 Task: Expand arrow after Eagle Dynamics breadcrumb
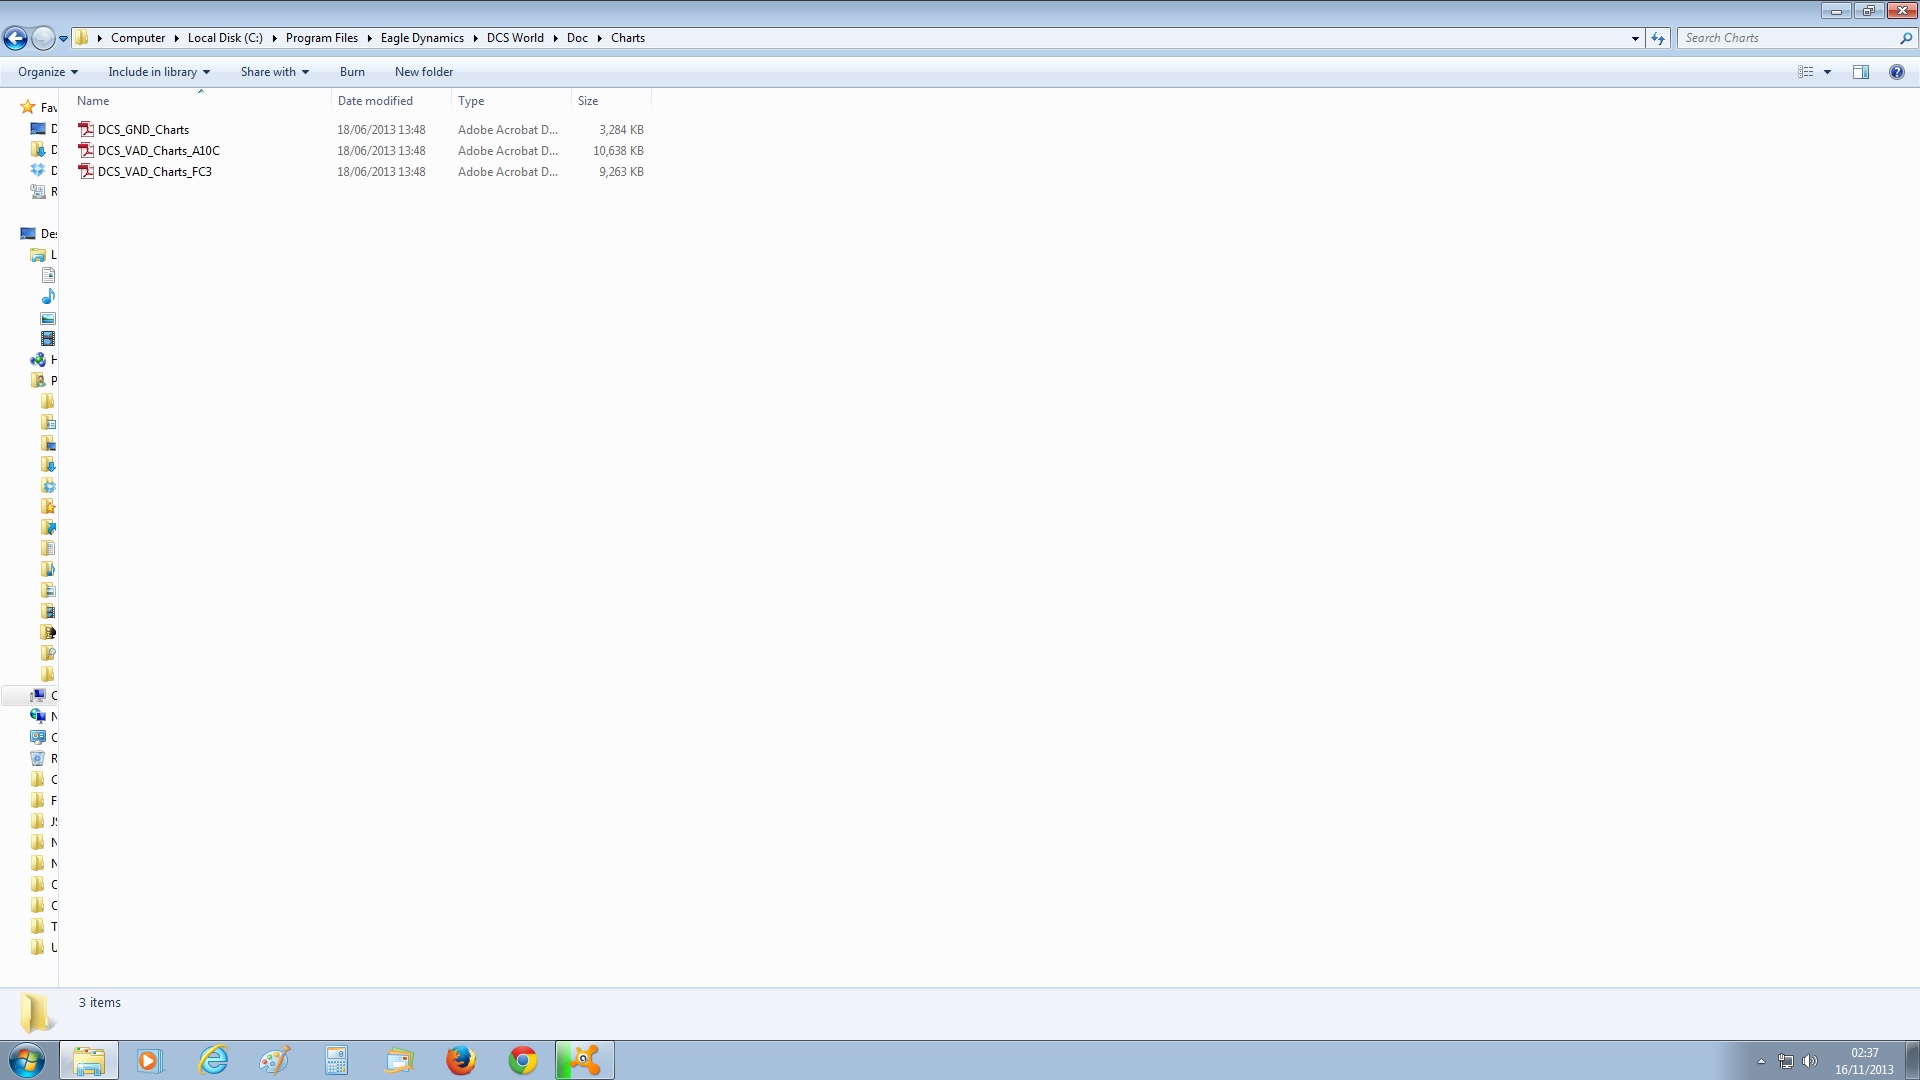[475, 38]
